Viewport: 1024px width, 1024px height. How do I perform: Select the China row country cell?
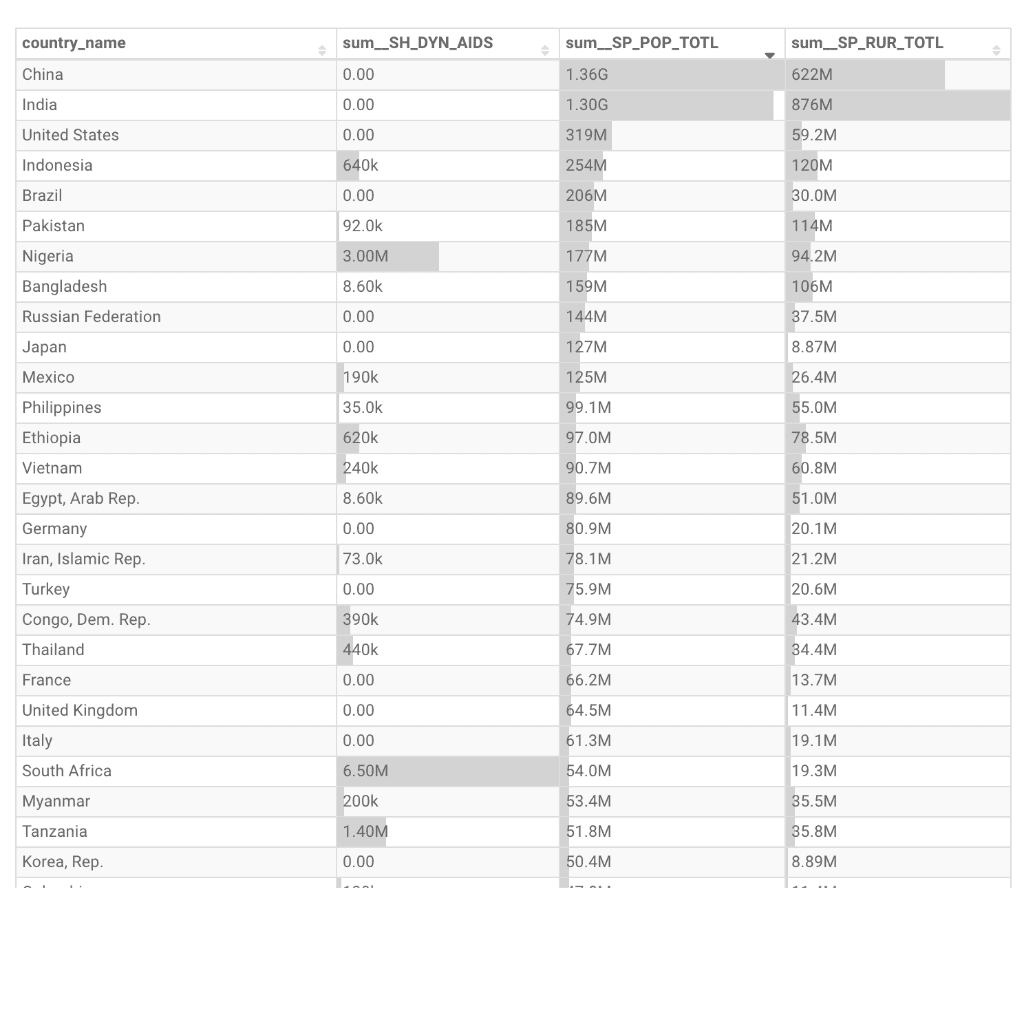click(x=176, y=75)
